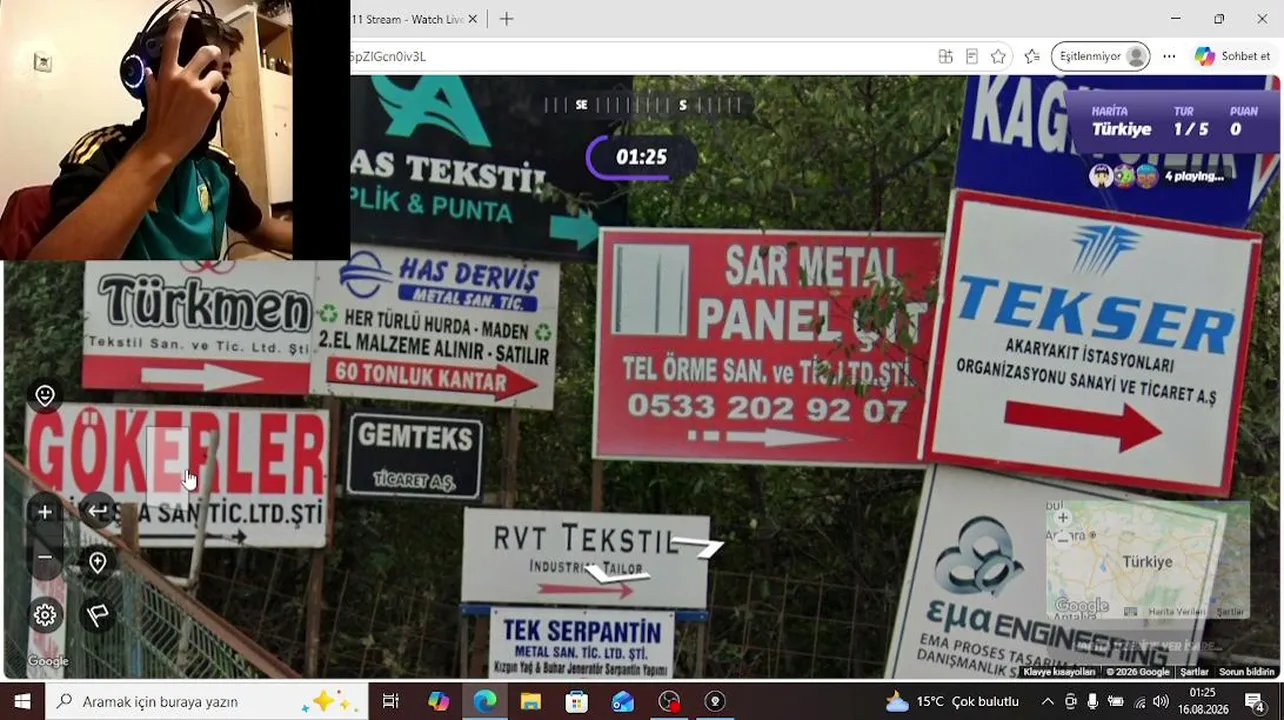Switch to Microsoft Edge on taskbar
This screenshot has height=720, width=1284.
485,701
